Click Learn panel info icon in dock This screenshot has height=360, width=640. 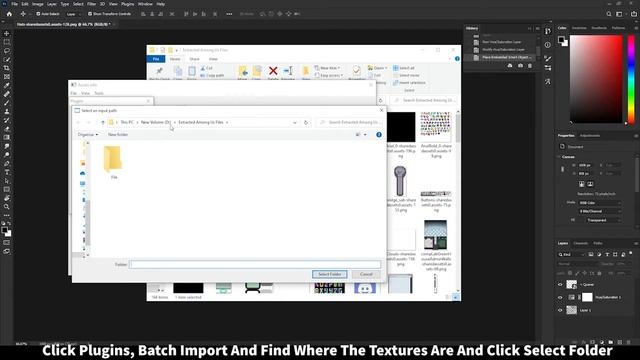(x=548, y=45)
